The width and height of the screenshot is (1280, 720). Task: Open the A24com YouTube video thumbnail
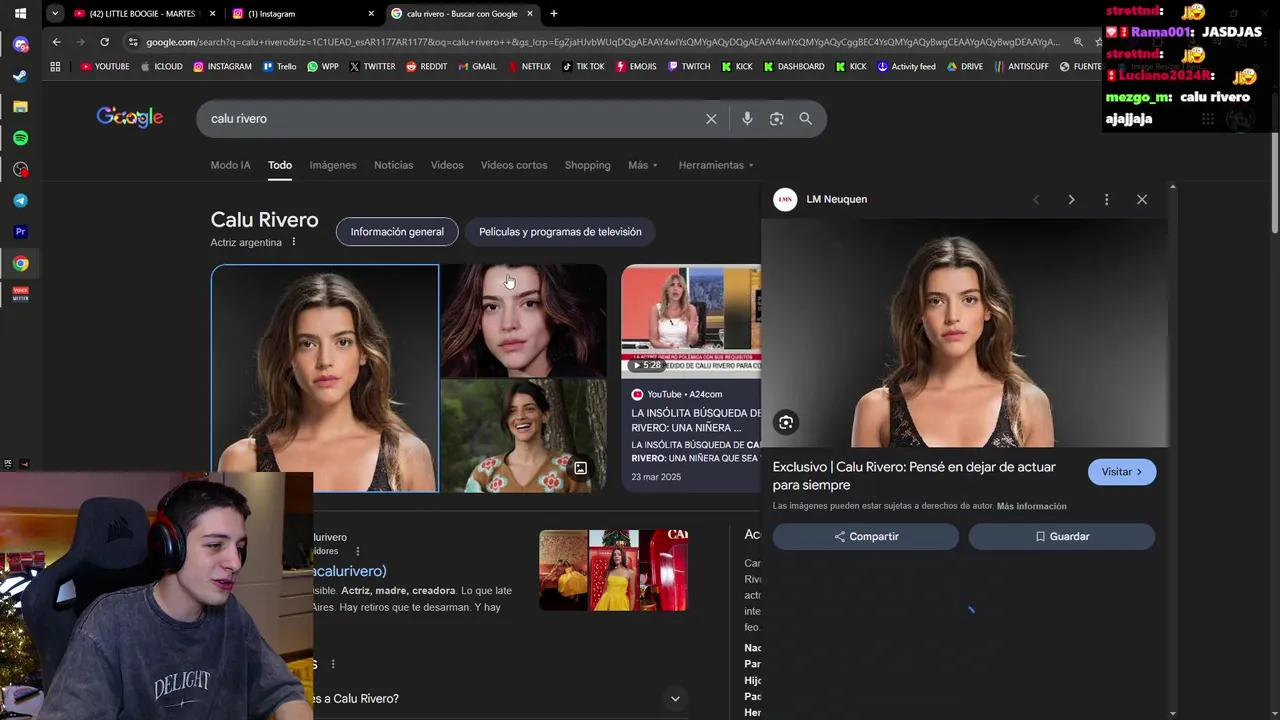(x=691, y=321)
